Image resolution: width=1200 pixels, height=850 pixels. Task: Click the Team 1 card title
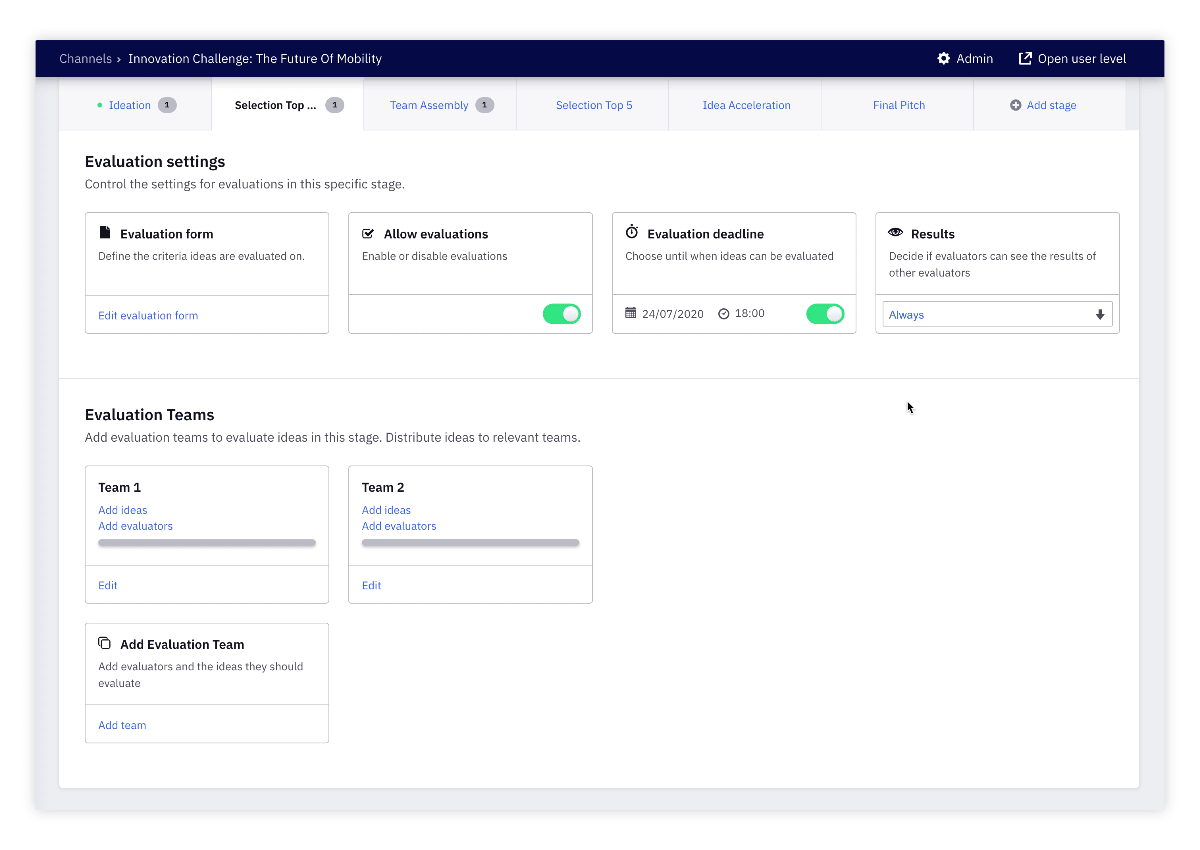pos(120,487)
